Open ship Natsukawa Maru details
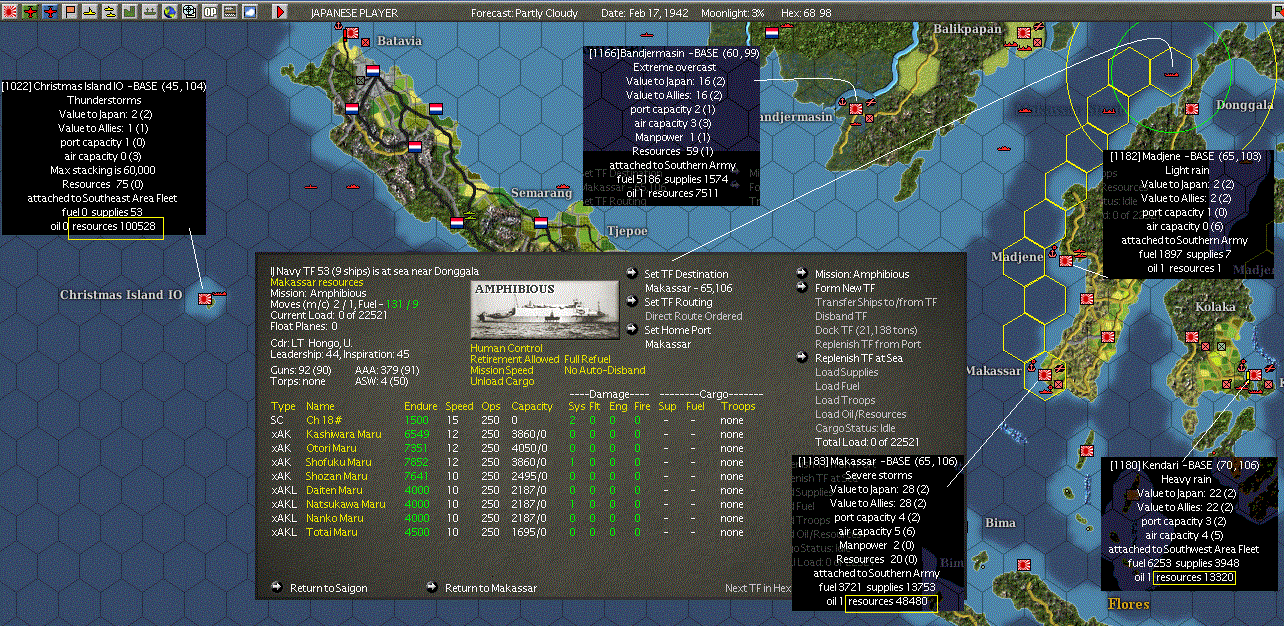The width and height of the screenshot is (1284, 626). click(345, 504)
